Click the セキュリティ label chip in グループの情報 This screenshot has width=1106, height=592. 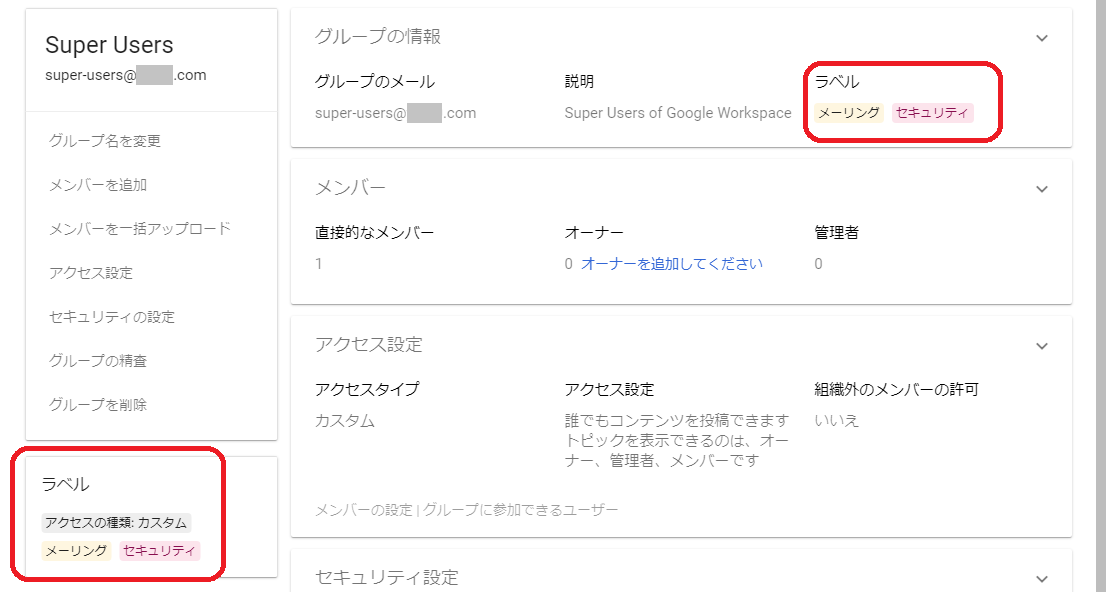coord(932,112)
